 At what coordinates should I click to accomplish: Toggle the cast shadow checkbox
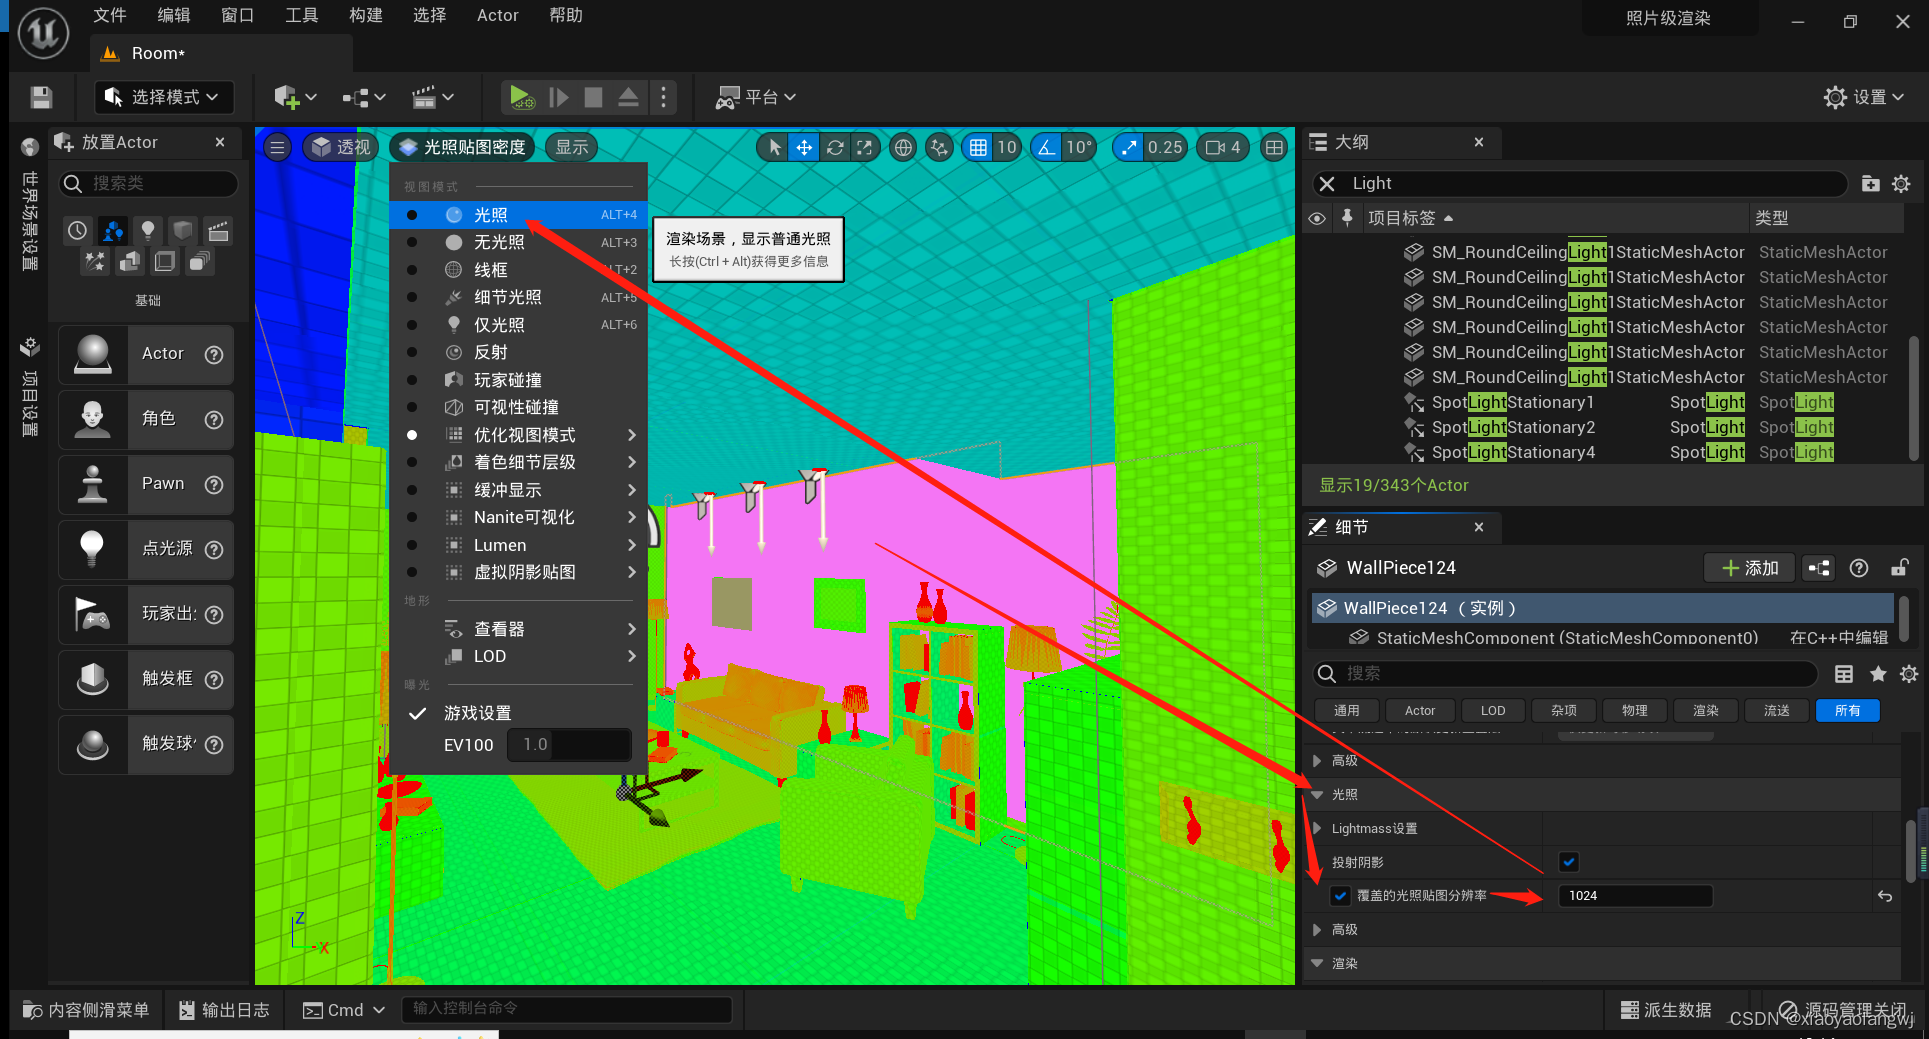pos(1568,862)
